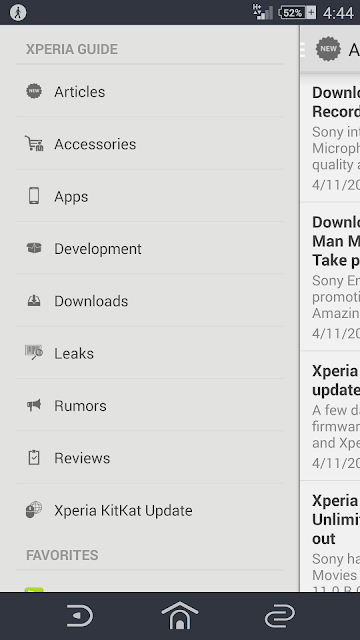Open the Articles menu entry
Screen dimensions: 360x640
[150, 91]
